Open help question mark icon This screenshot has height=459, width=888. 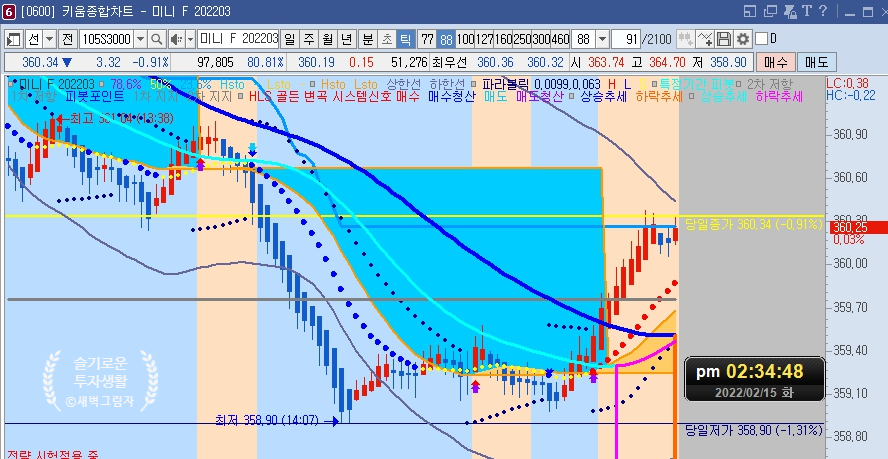(x=823, y=11)
